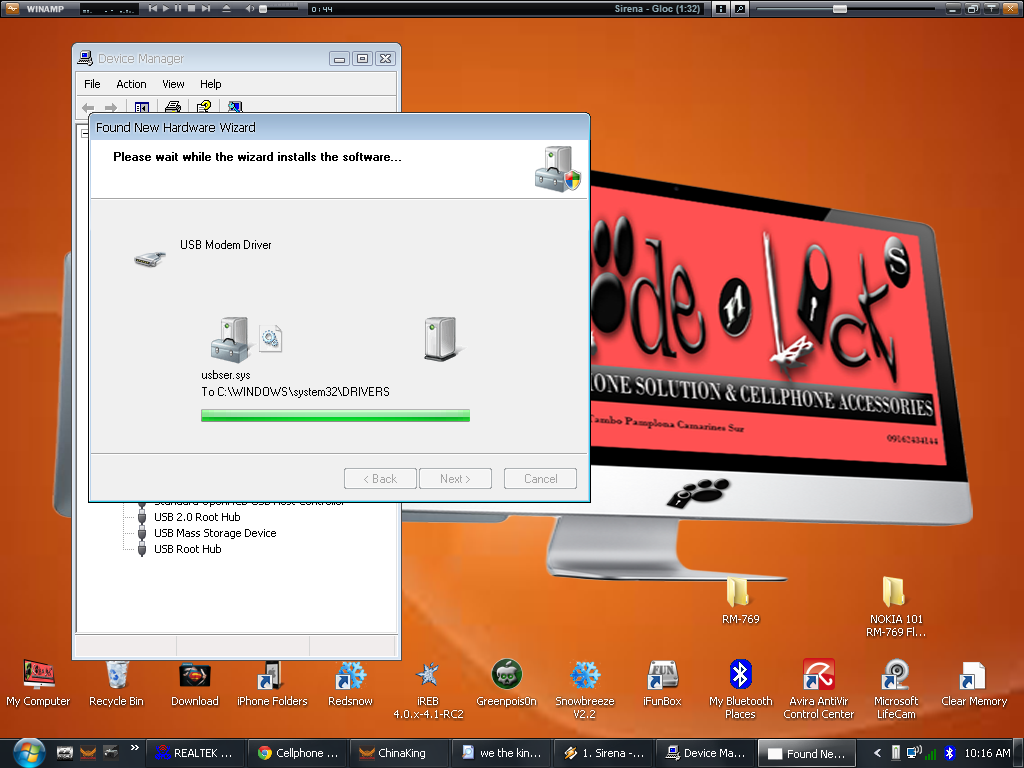Click the Winamp song title Sirena - Gloc
1024x768 pixels.
(657, 9)
